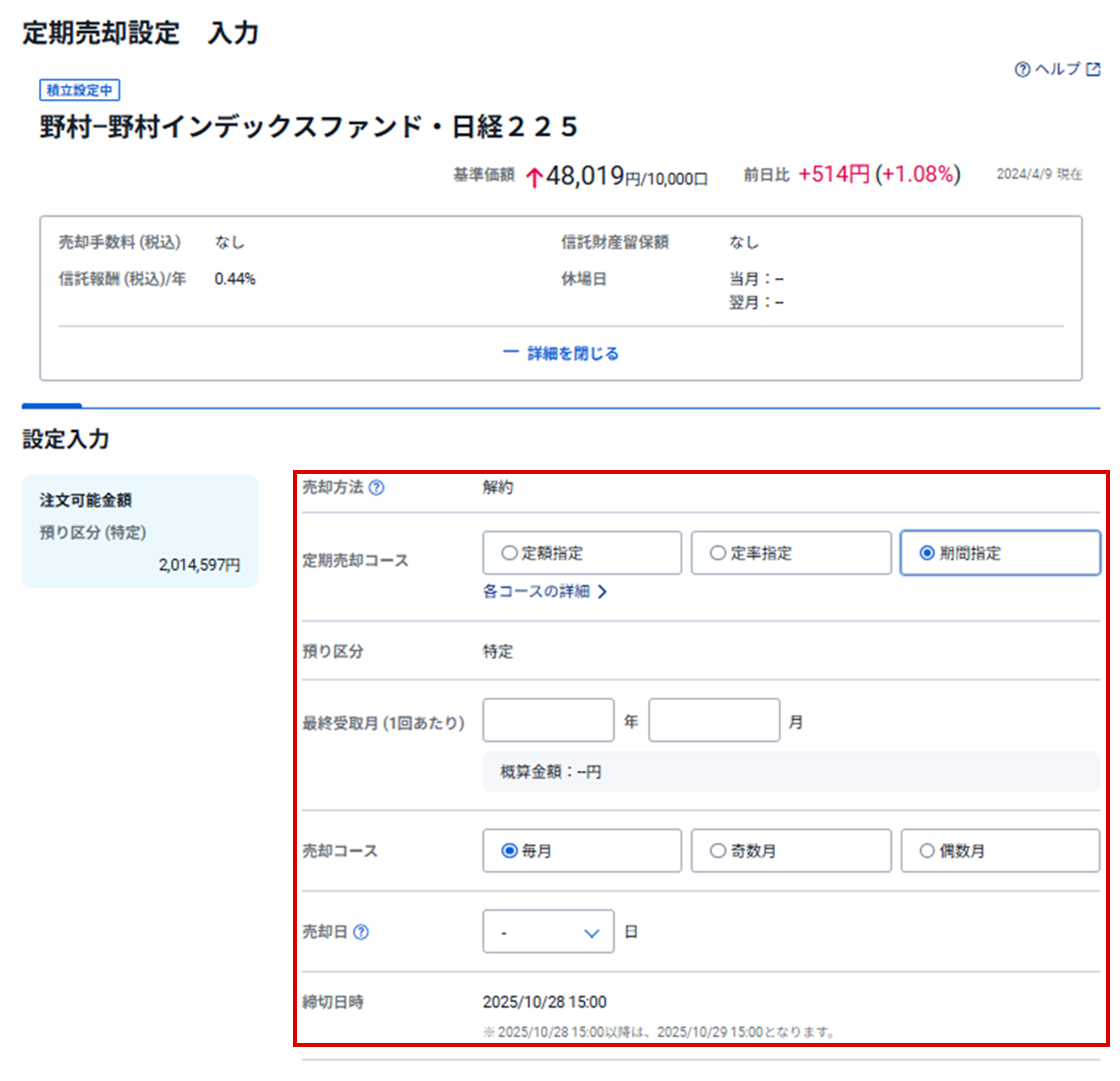Open the 売却日 help tooltip icon

click(x=362, y=932)
